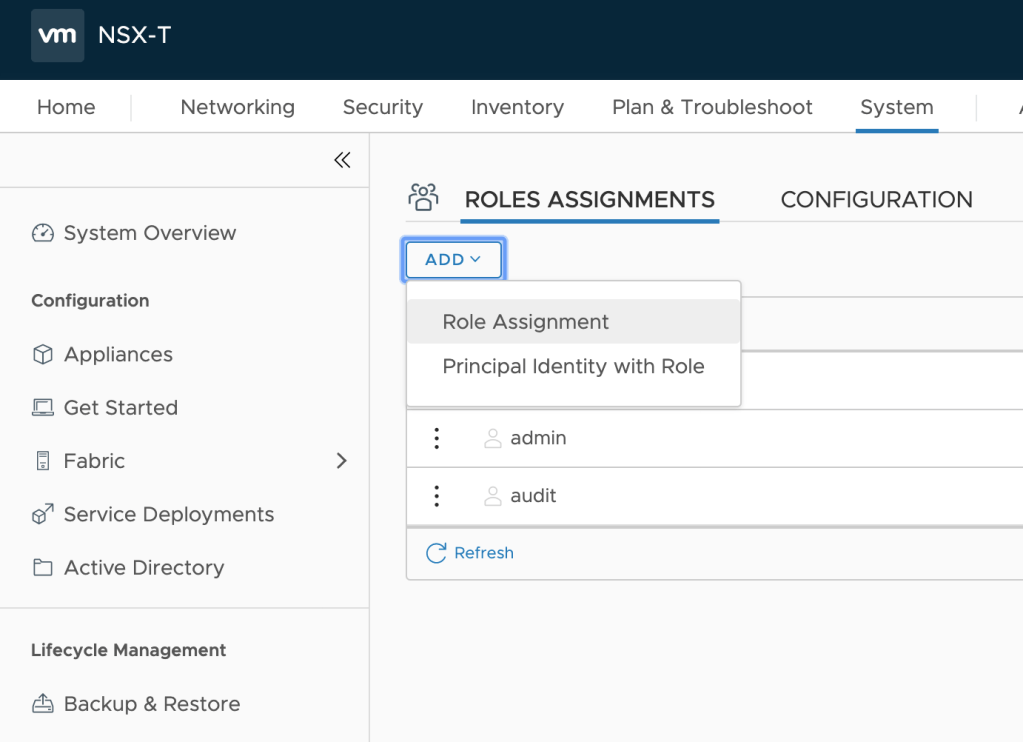Click the System Overview gauge icon

42,233
